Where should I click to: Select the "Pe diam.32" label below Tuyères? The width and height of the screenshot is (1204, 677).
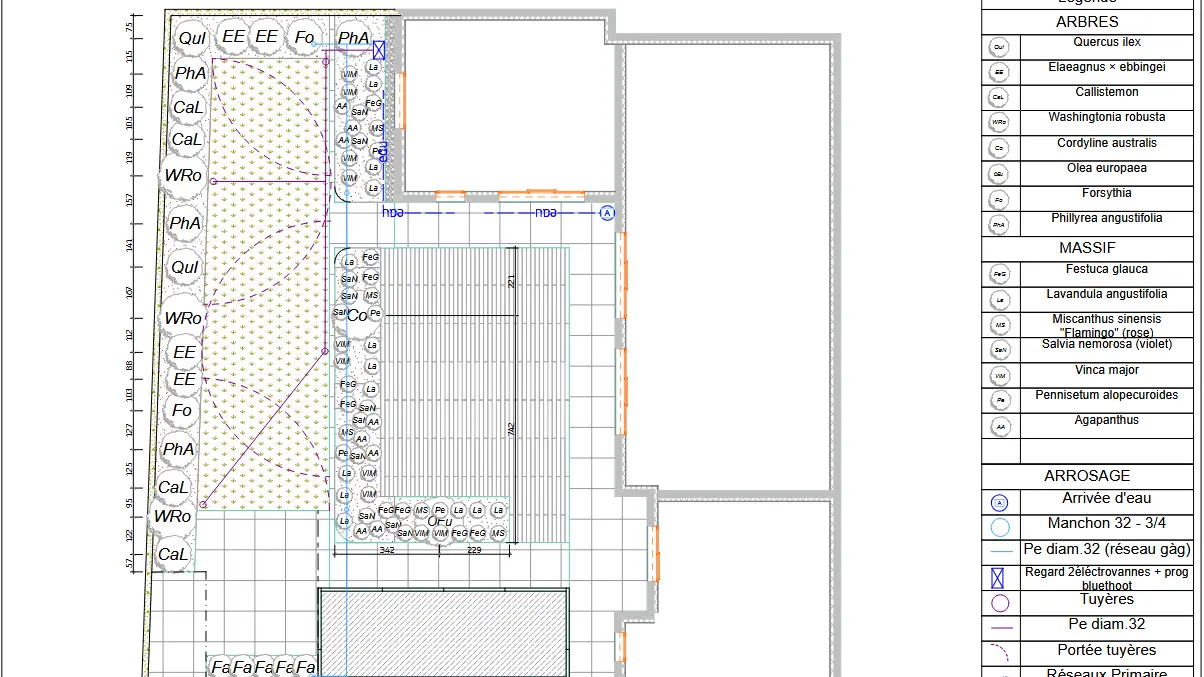point(1107,624)
